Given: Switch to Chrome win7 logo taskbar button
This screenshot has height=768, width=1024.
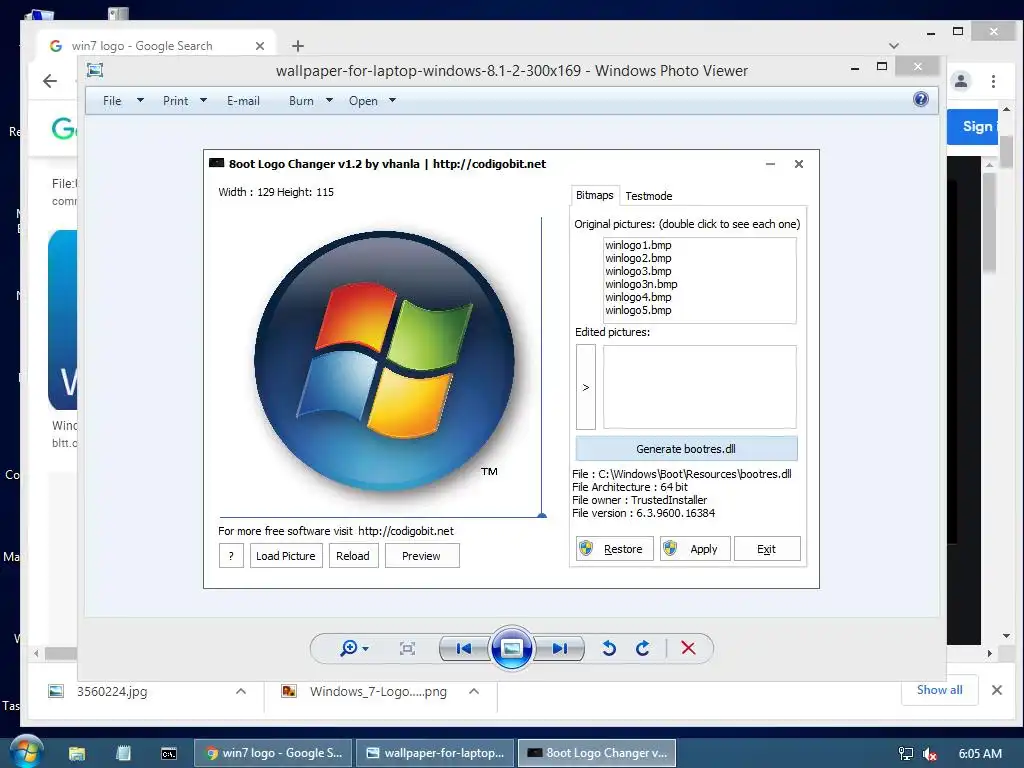Looking at the screenshot, I should (x=273, y=753).
